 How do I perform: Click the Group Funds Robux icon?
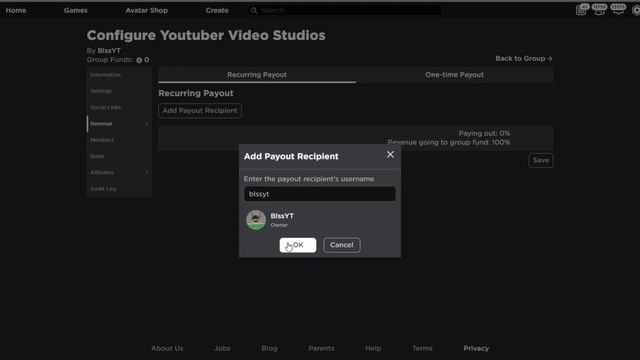(139, 60)
